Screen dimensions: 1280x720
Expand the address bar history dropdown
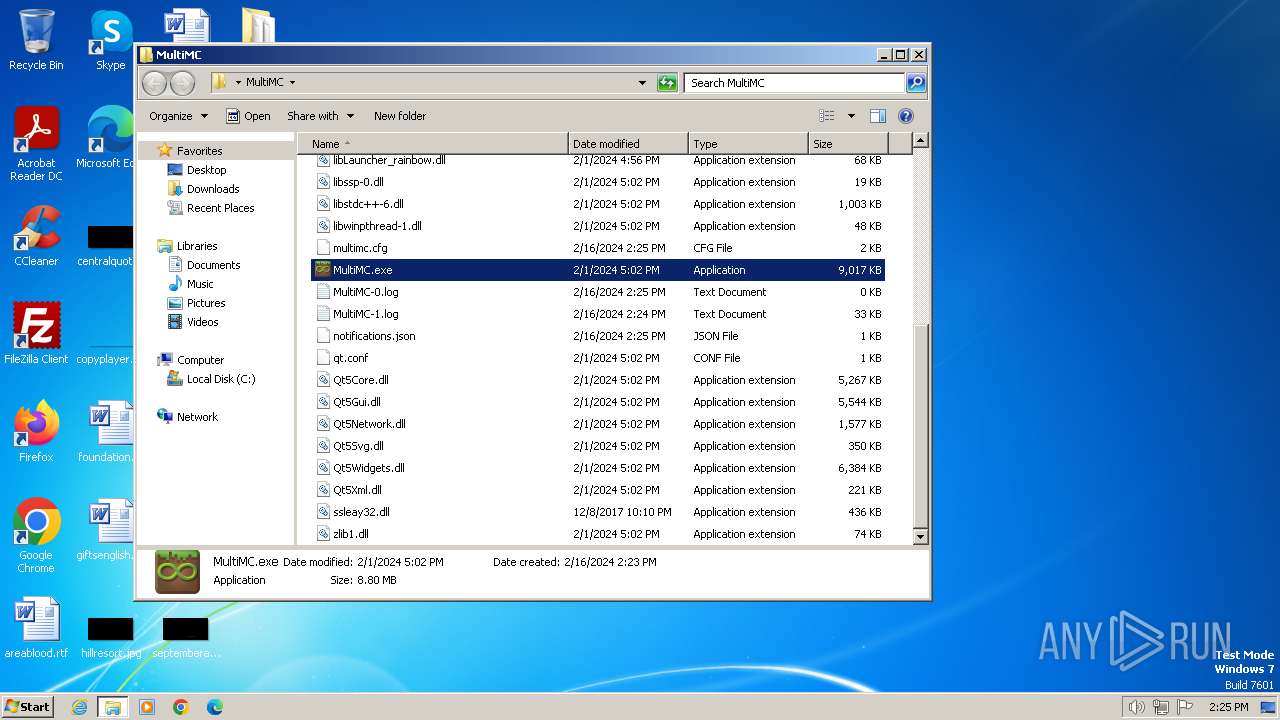(x=642, y=83)
